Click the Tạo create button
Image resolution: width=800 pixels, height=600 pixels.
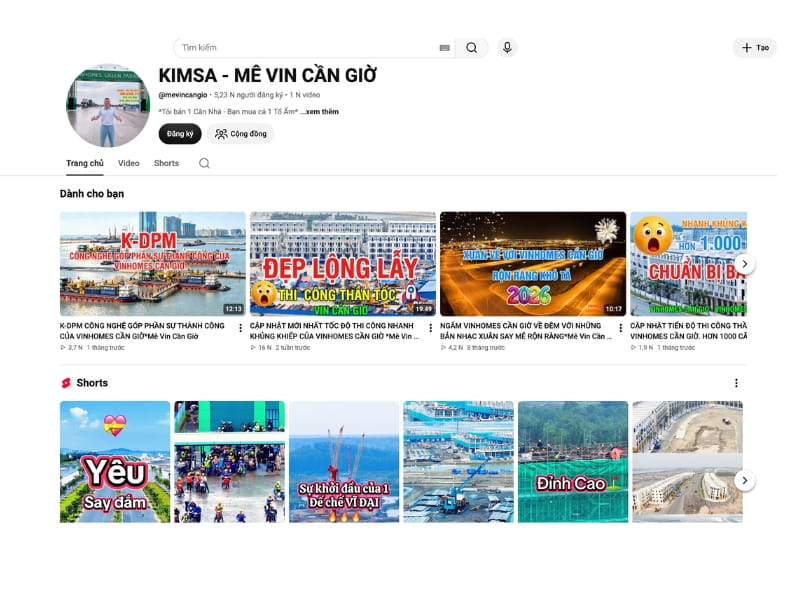pos(755,47)
